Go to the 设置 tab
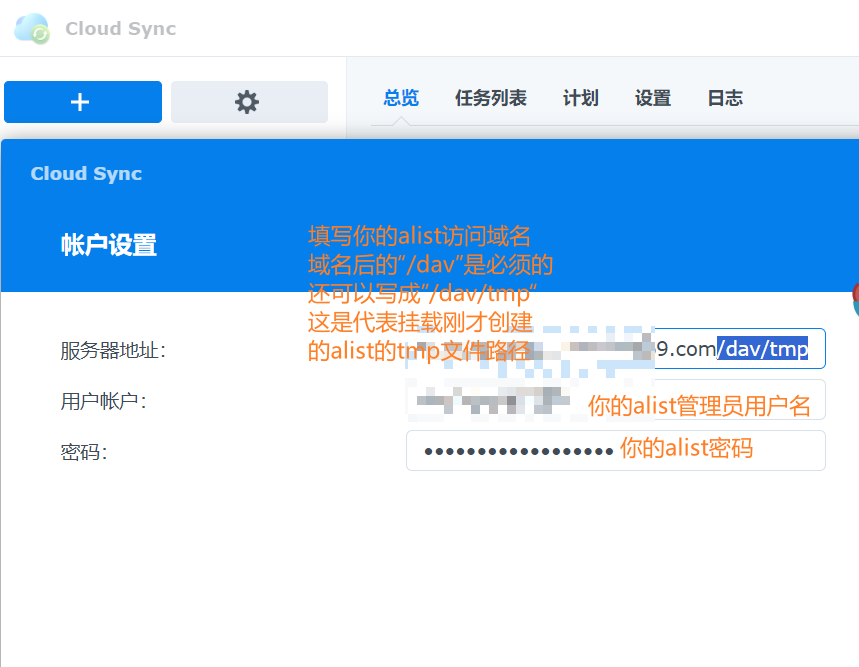Viewport: 859px width, 667px height. tap(653, 98)
